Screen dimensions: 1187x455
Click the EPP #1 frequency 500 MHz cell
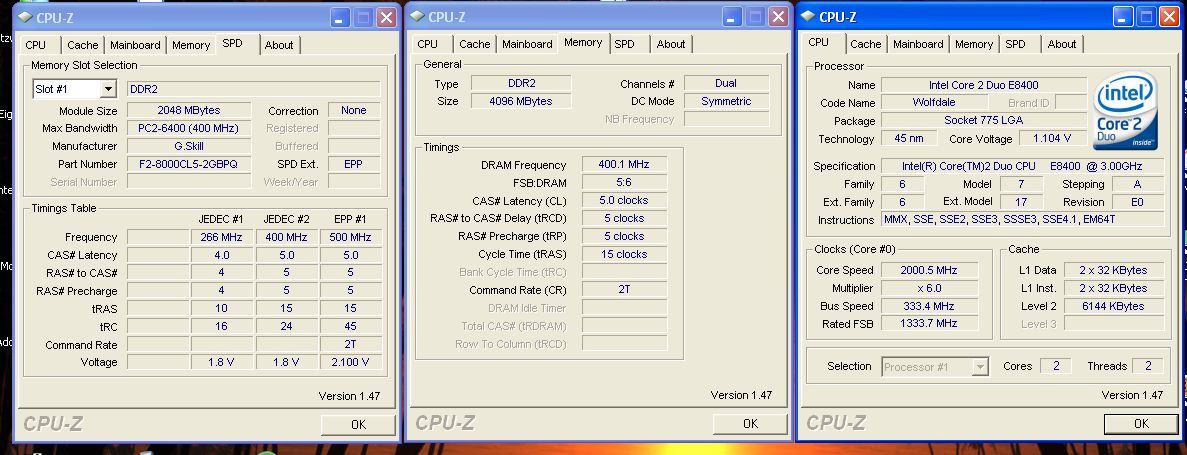(x=350, y=237)
